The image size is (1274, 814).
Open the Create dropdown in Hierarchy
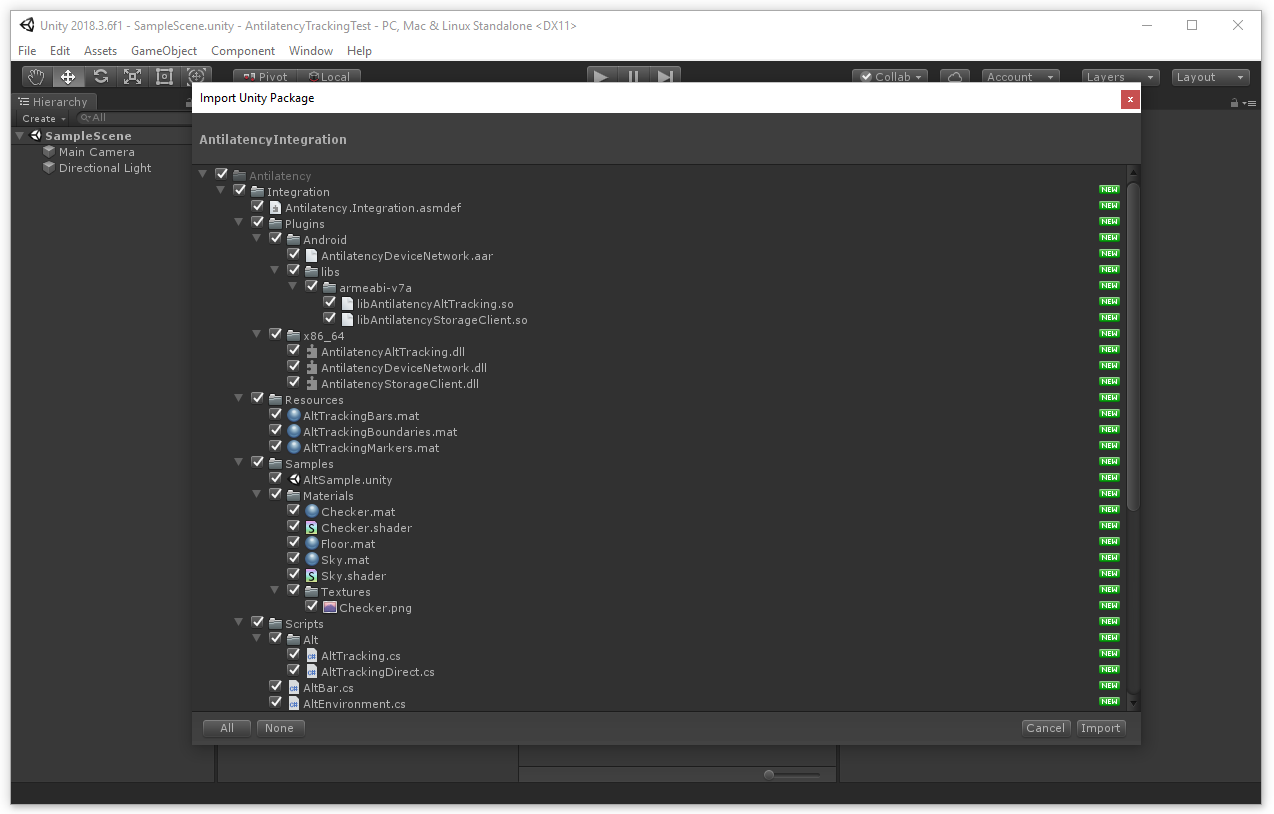click(43, 118)
